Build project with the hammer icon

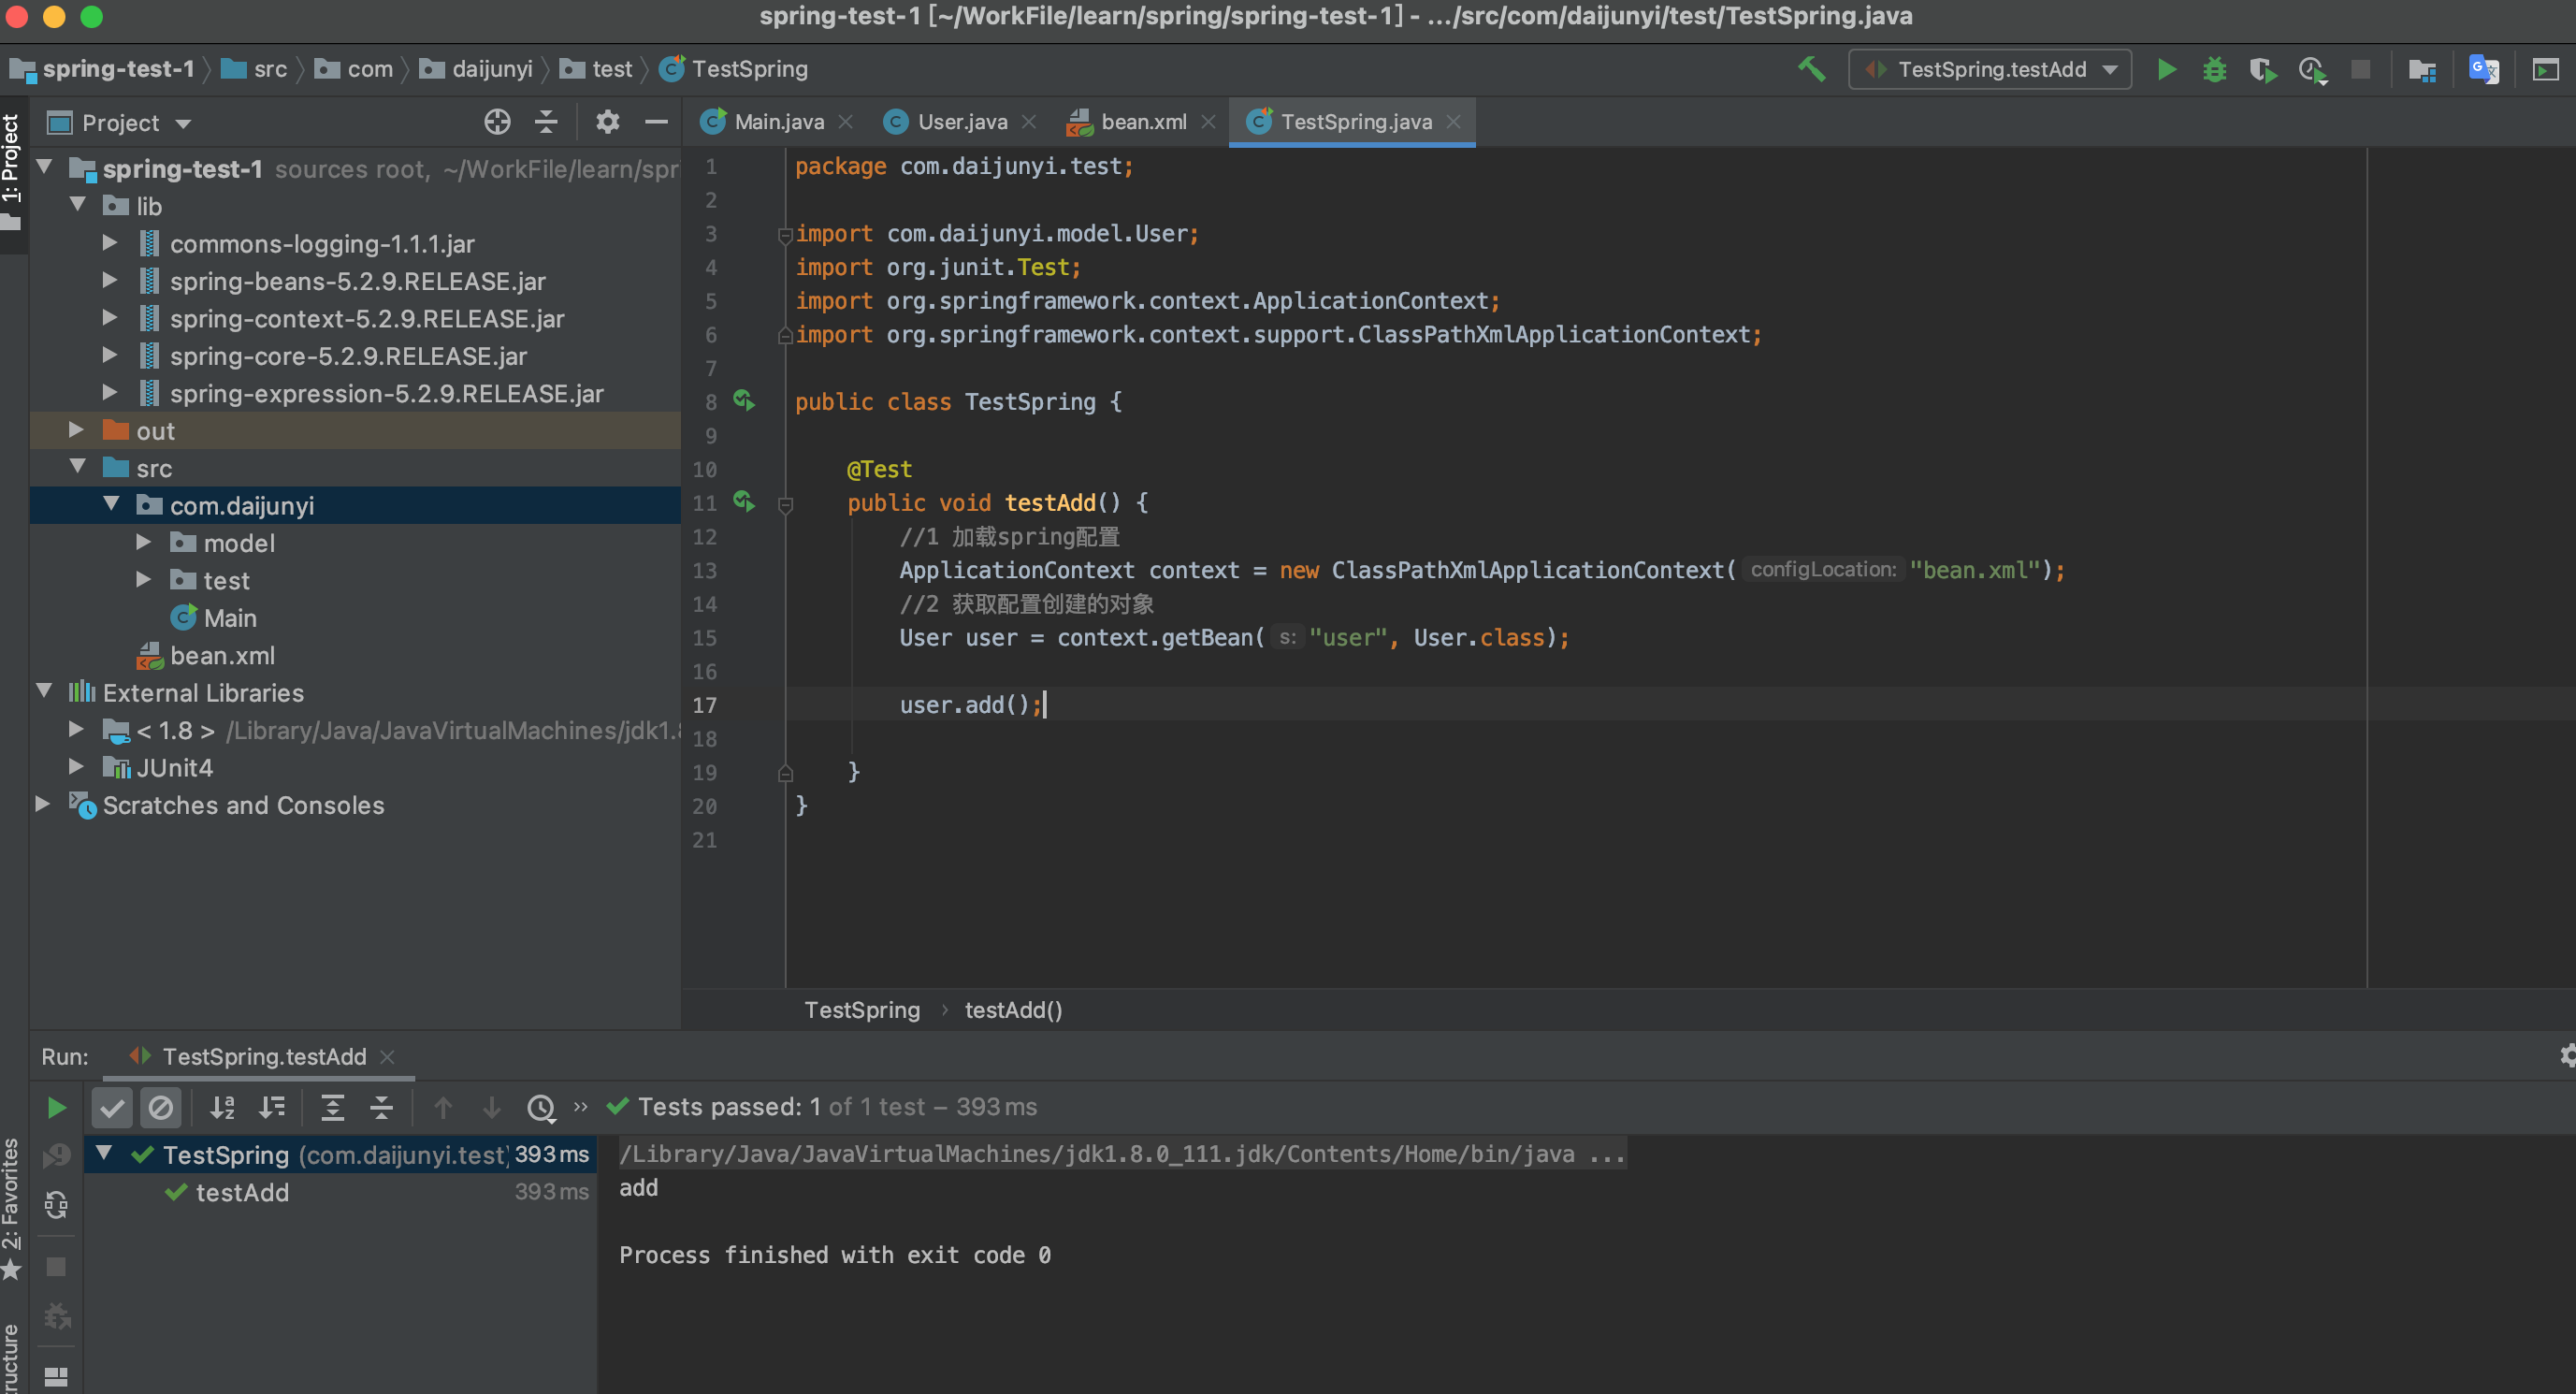tap(1811, 69)
